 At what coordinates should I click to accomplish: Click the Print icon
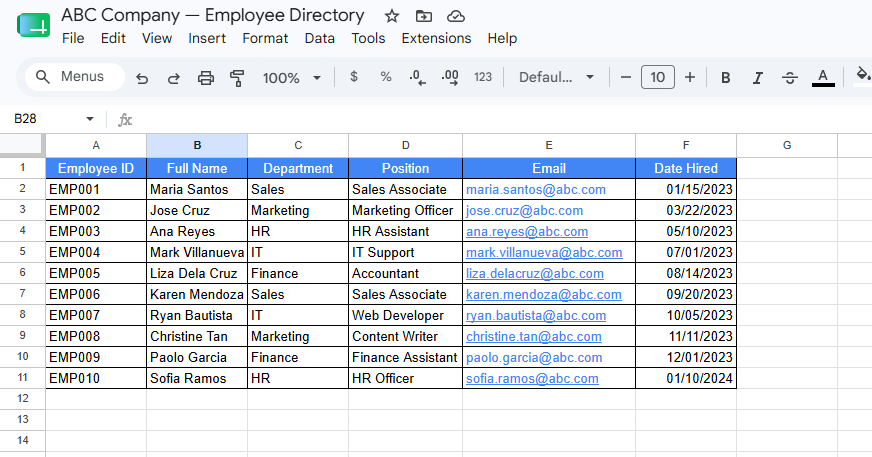pos(206,78)
